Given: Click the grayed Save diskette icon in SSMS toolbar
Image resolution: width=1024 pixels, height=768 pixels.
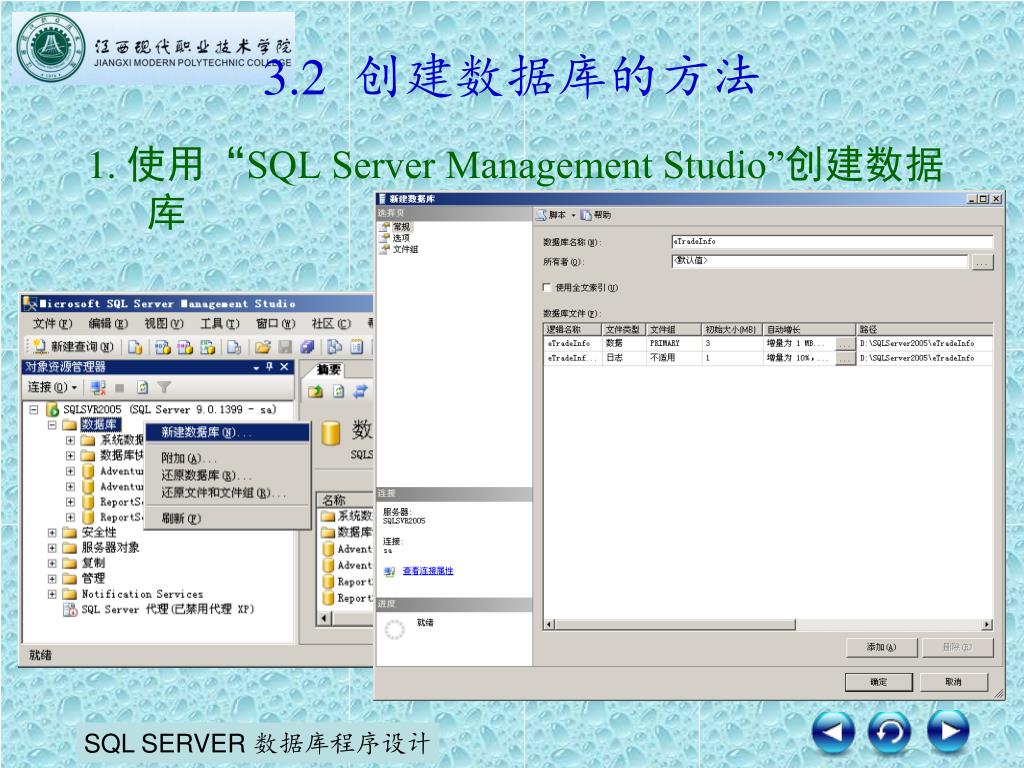Looking at the screenshot, I should coord(285,347).
